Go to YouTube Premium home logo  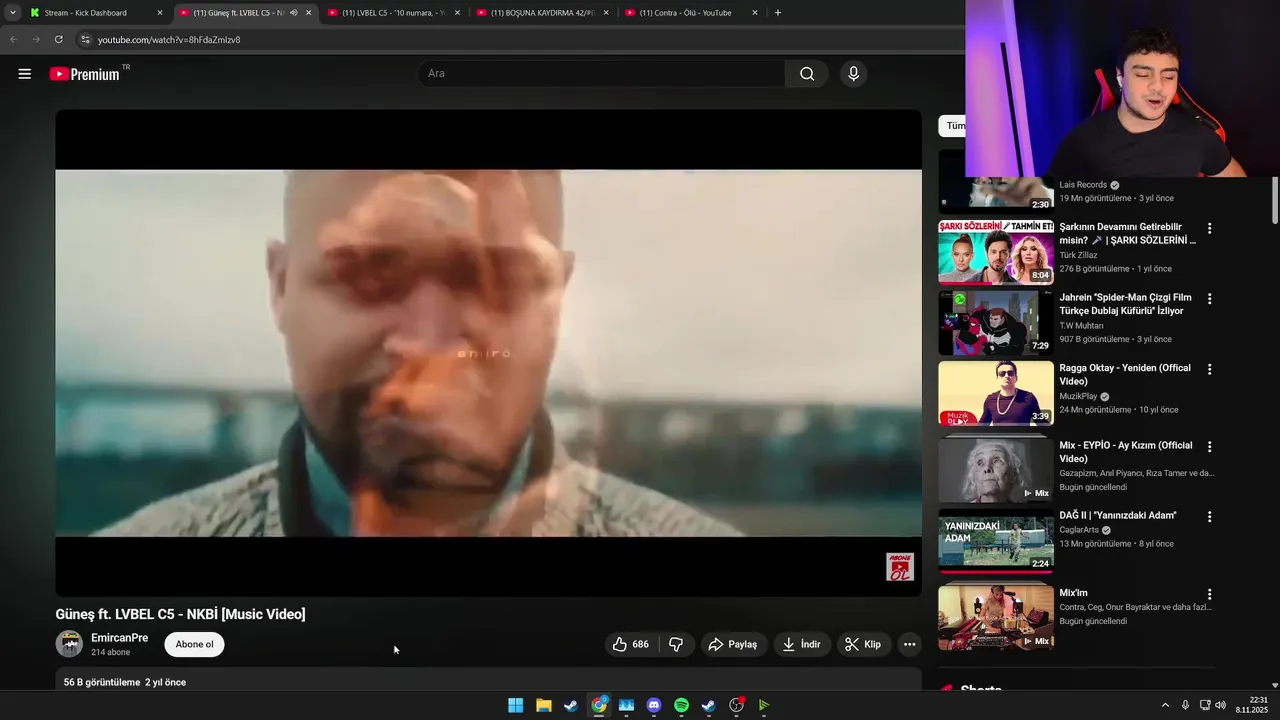pos(85,73)
